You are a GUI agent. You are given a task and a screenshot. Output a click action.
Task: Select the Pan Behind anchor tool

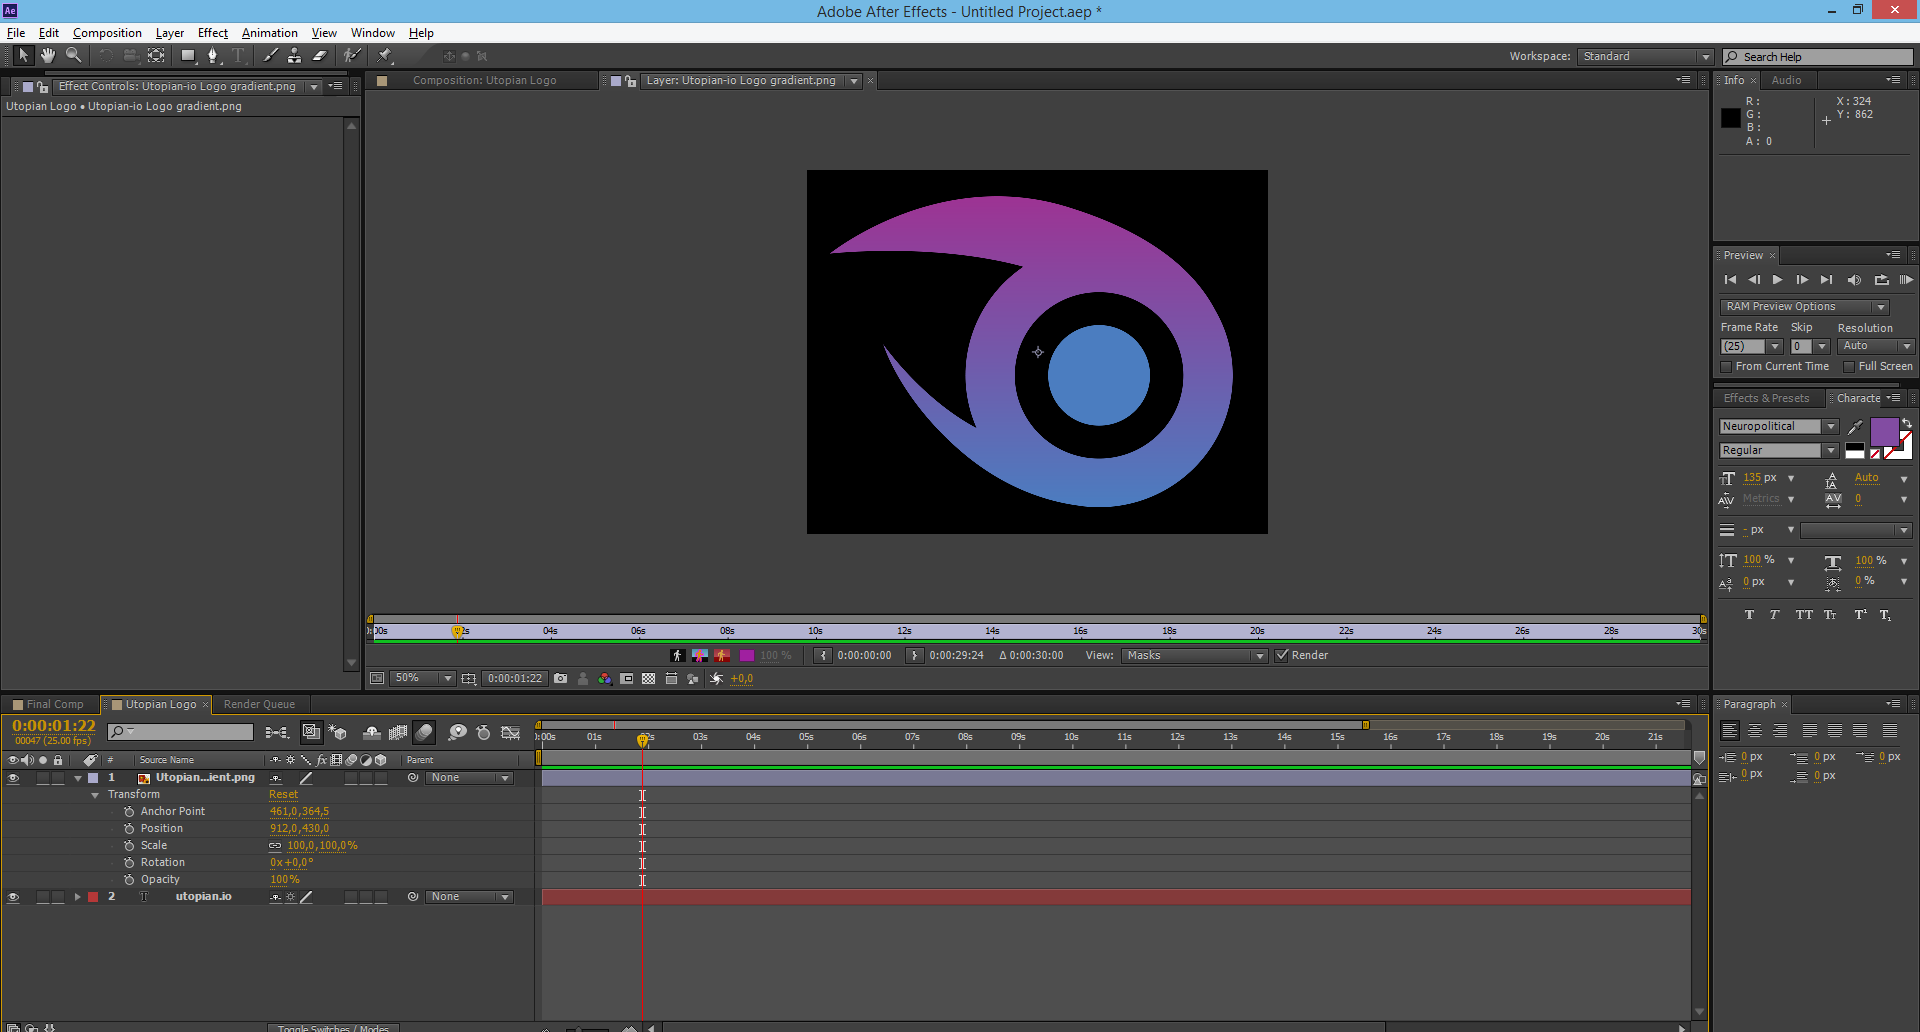tap(157, 56)
